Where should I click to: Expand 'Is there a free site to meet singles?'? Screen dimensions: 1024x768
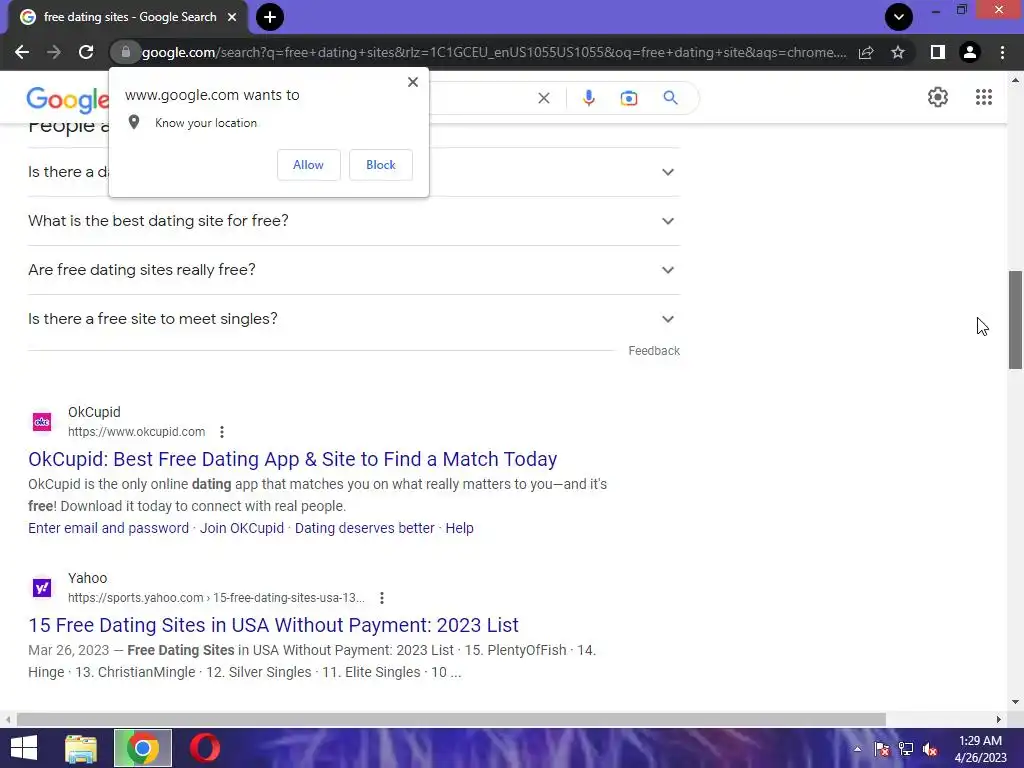[354, 319]
